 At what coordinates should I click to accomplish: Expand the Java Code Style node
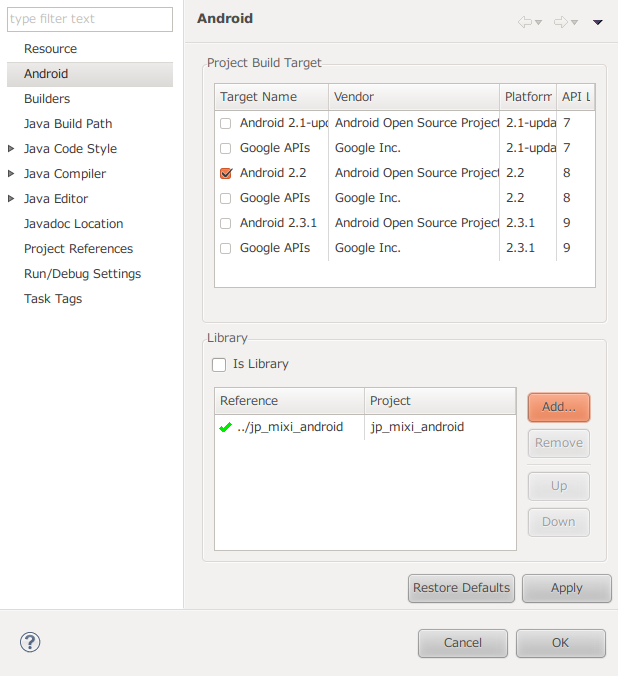pos(11,149)
